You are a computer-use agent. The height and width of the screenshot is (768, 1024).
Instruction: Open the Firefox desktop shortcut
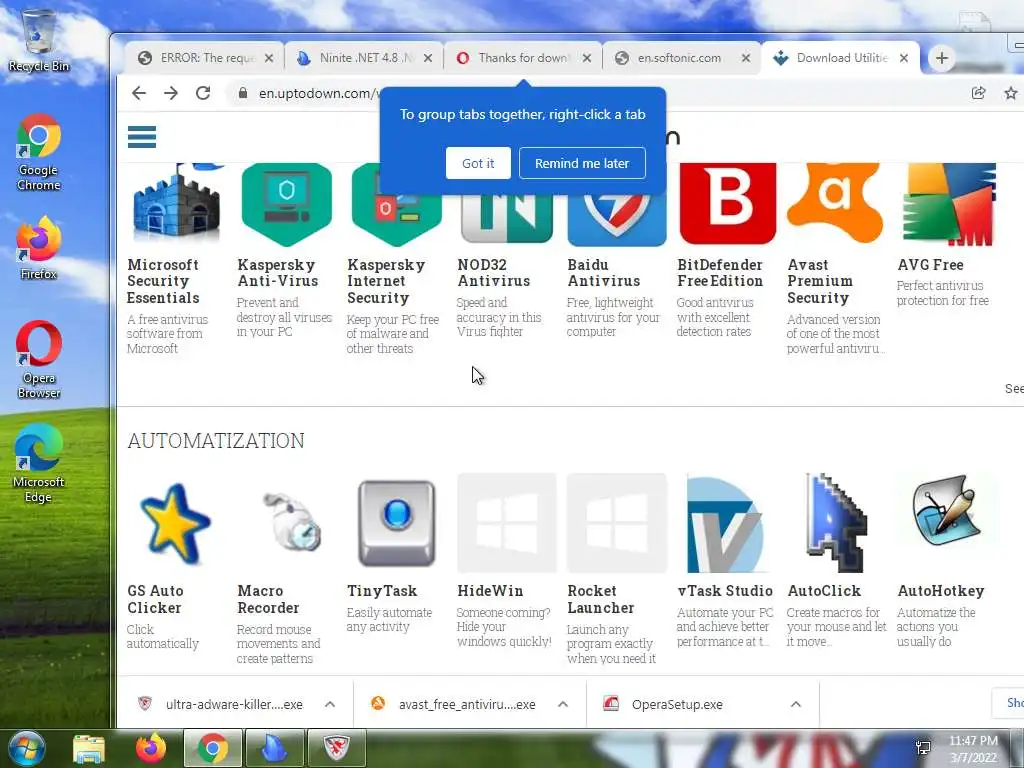point(39,248)
